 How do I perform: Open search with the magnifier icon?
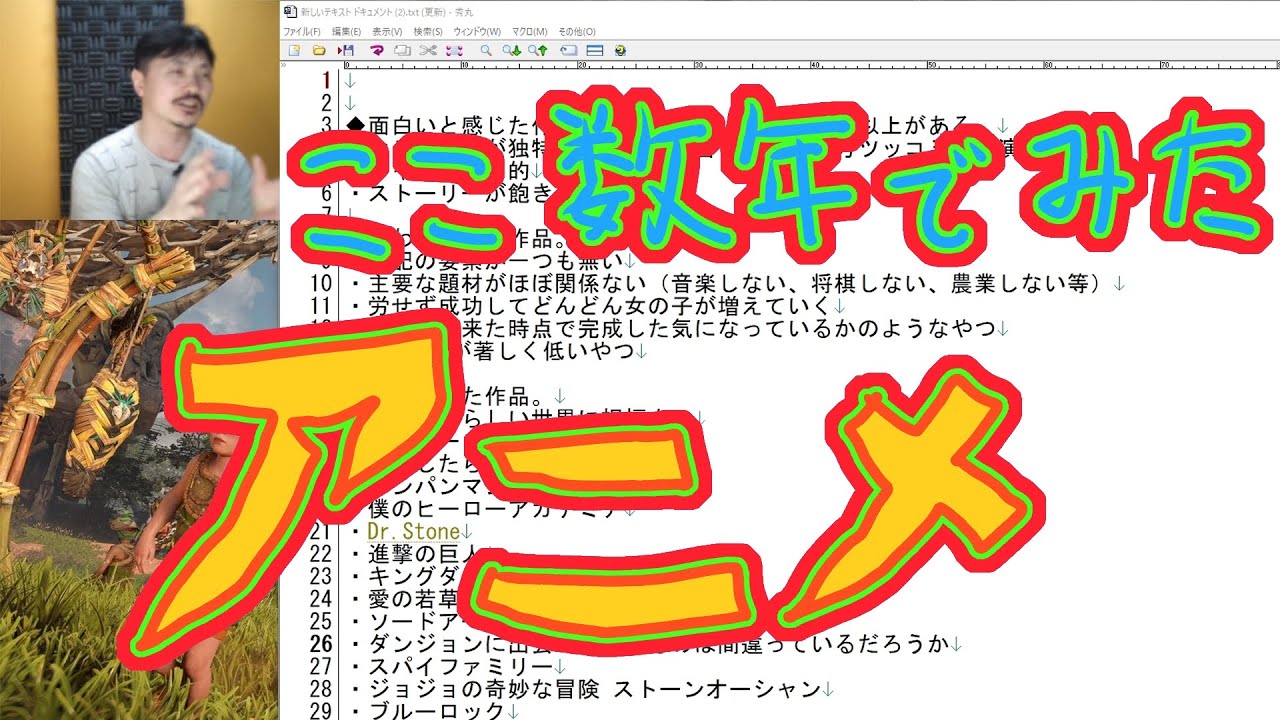coord(486,50)
